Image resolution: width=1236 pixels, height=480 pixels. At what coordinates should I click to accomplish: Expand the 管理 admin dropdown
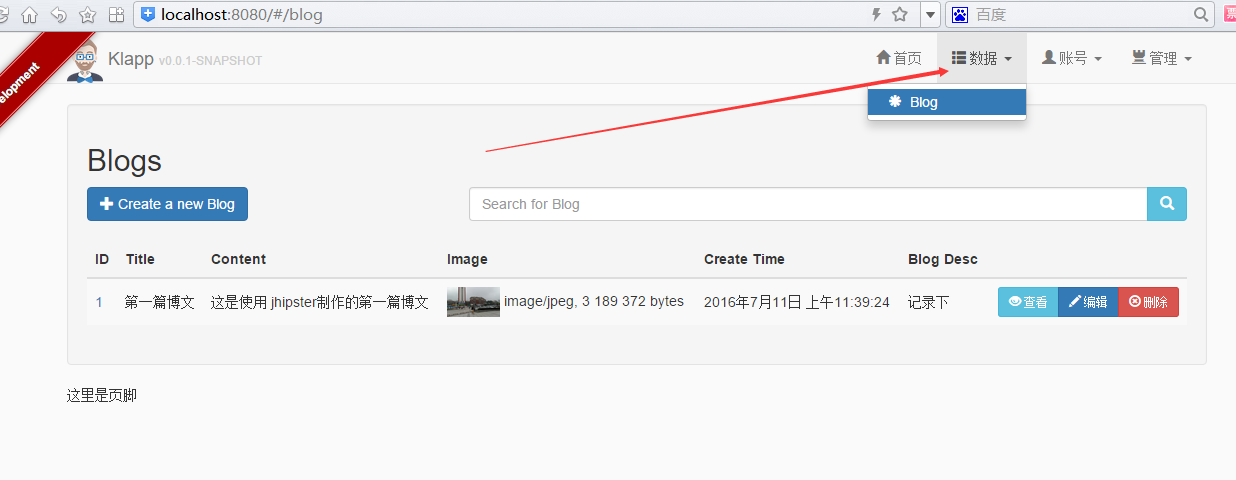tap(1161, 59)
